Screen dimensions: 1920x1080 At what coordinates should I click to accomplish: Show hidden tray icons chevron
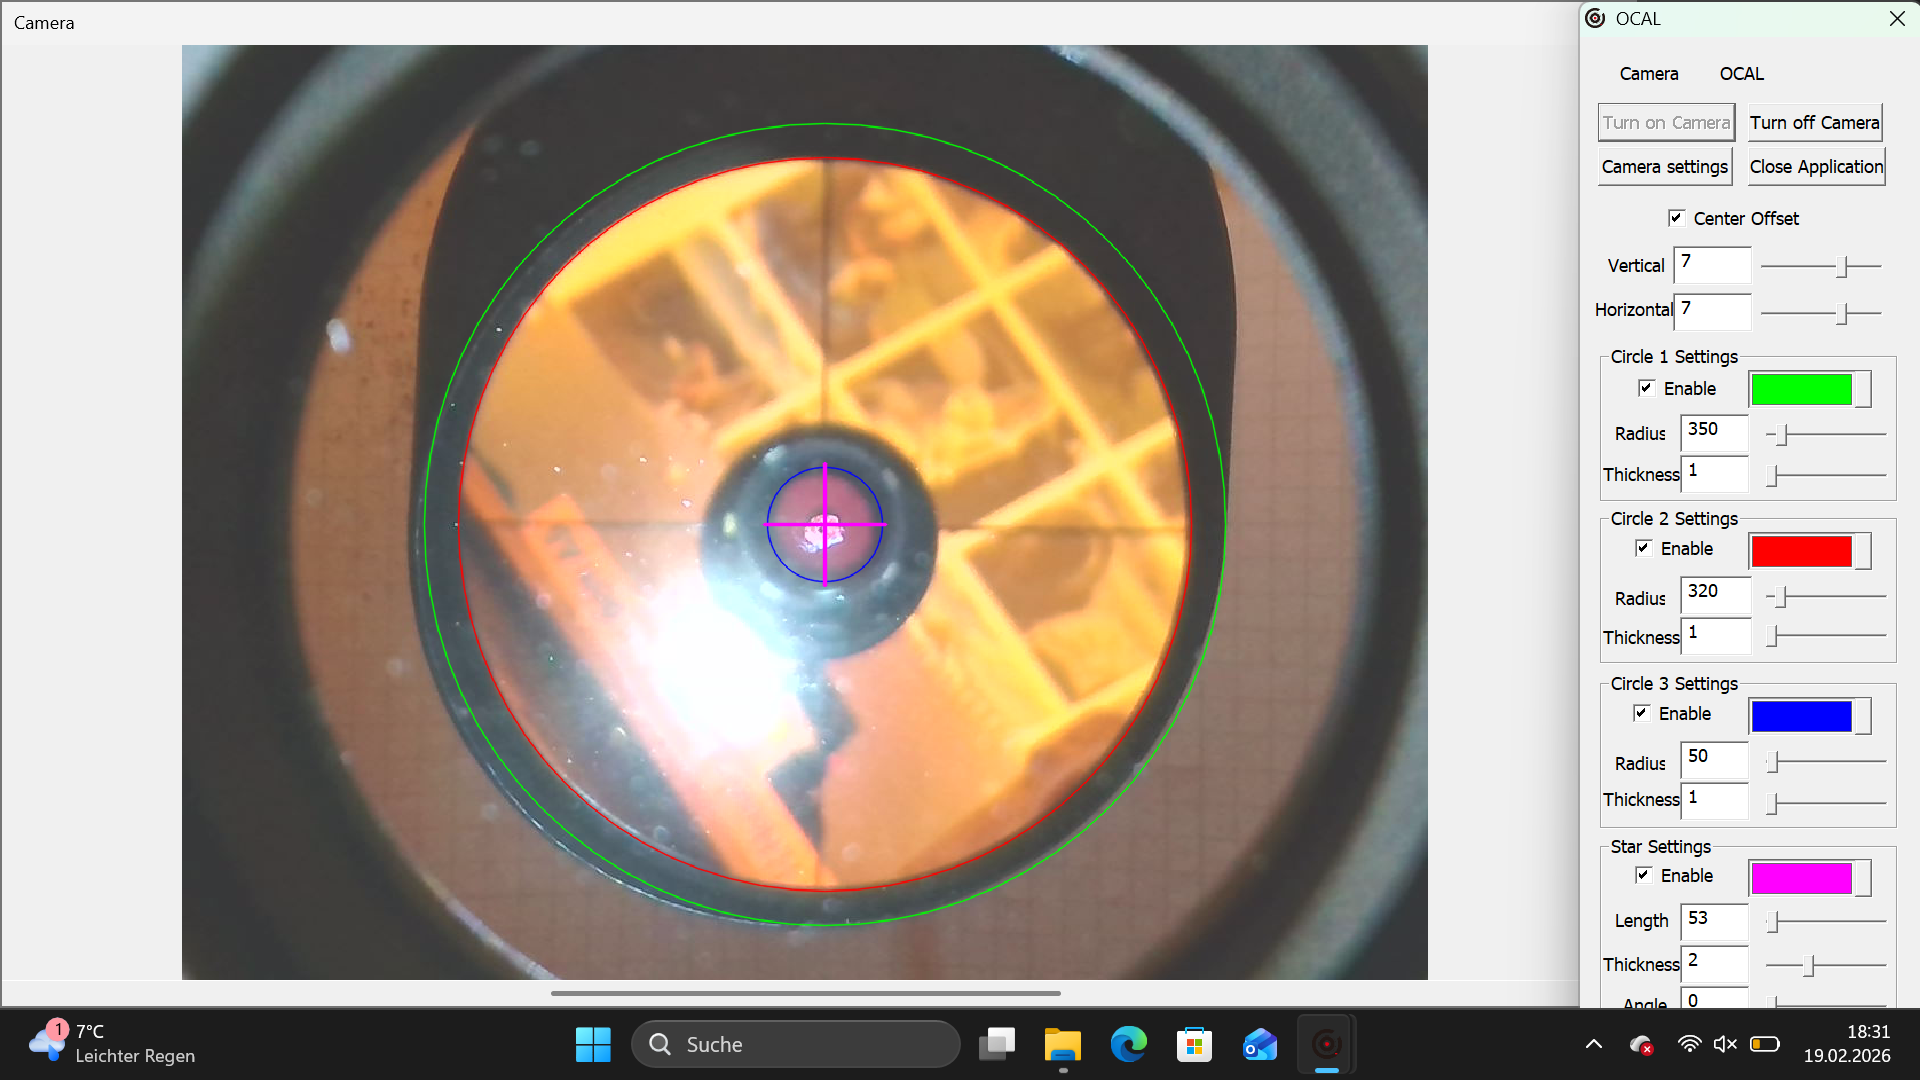click(x=1594, y=1044)
